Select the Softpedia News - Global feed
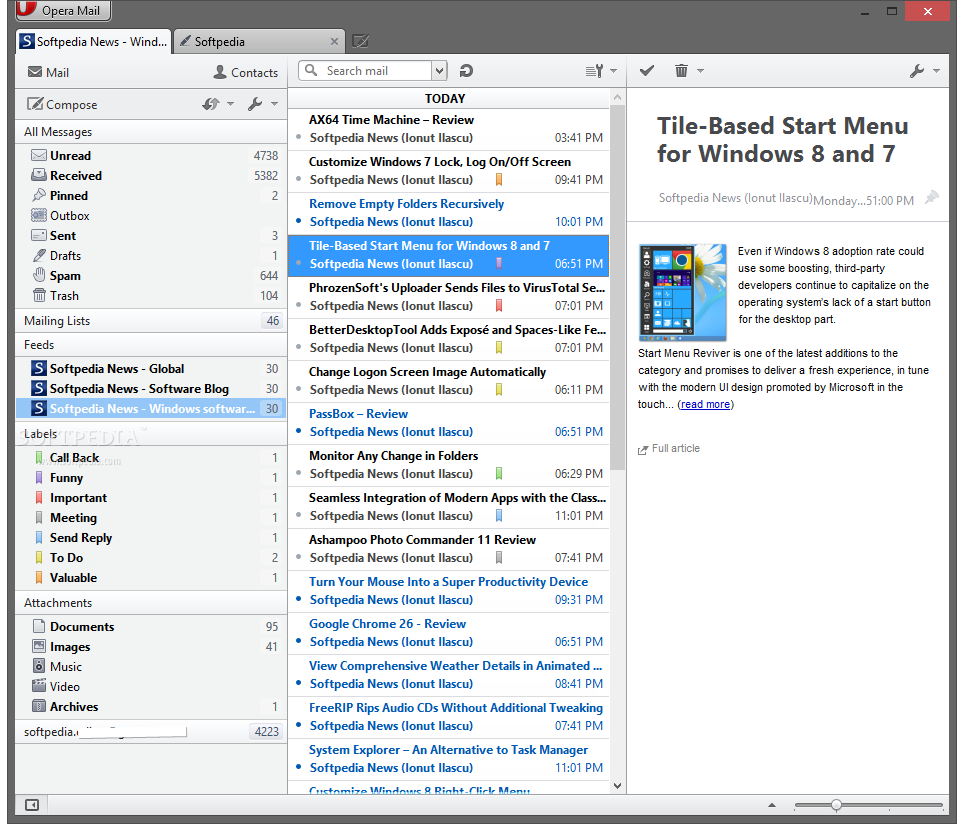Image resolution: width=957 pixels, height=824 pixels. click(151, 369)
